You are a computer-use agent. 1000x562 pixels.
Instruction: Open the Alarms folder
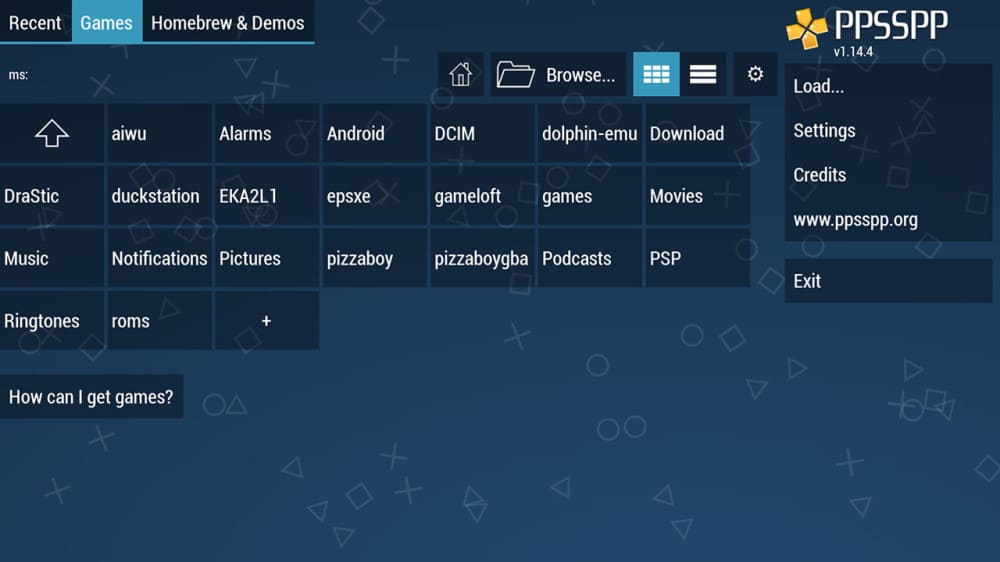point(267,133)
